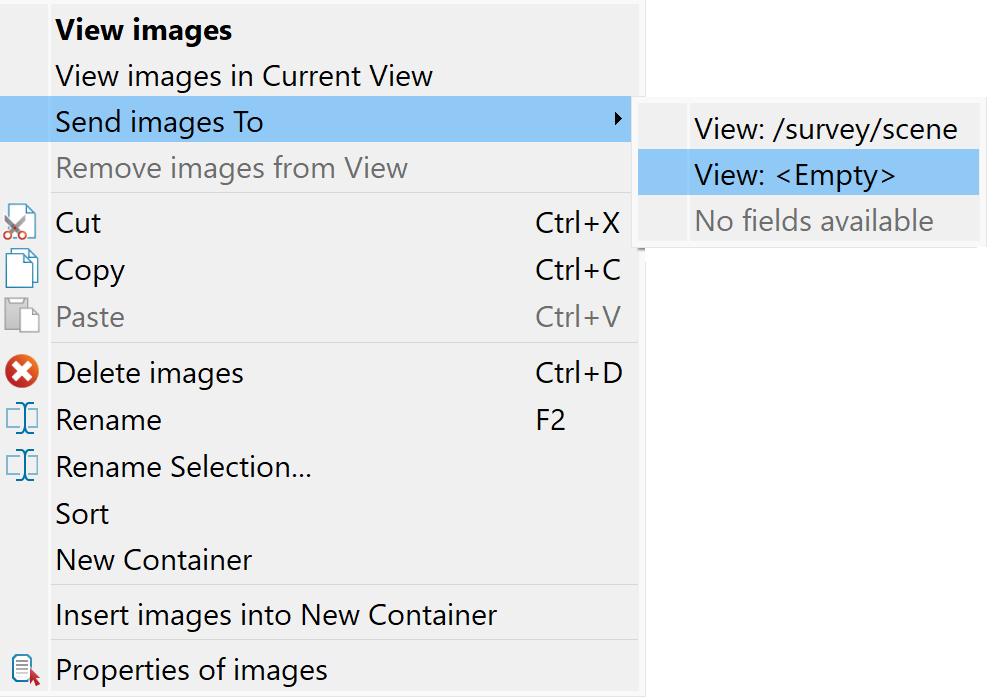The height and width of the screenshot is (697, 987).
Task: Click the Copy pages icon
Action: pos(21,270)
